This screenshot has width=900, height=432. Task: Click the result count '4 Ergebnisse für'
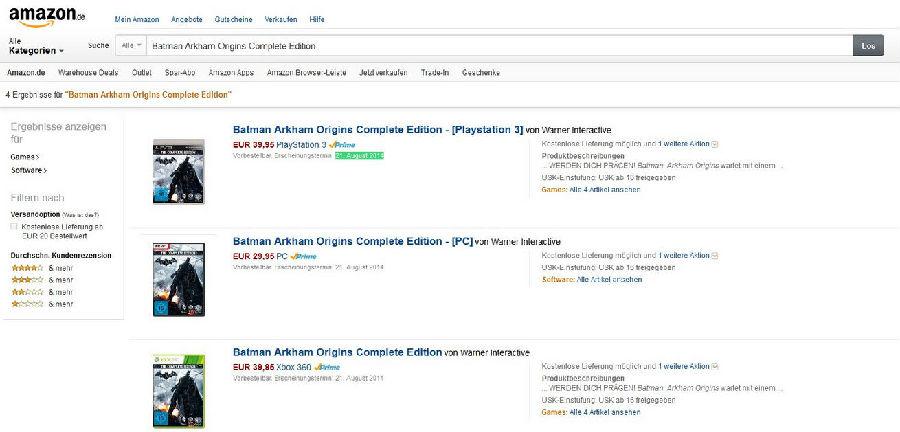pos(34,95)
